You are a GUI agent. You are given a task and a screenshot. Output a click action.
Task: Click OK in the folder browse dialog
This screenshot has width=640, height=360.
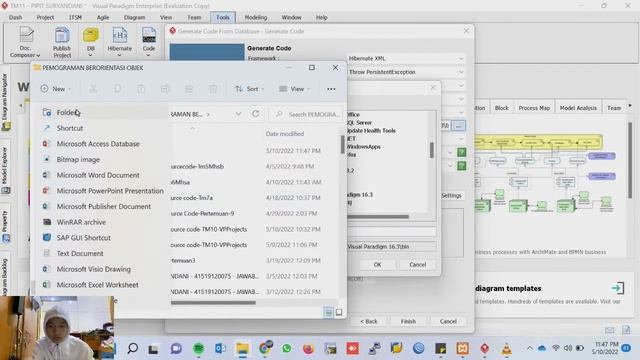(378, 264)
